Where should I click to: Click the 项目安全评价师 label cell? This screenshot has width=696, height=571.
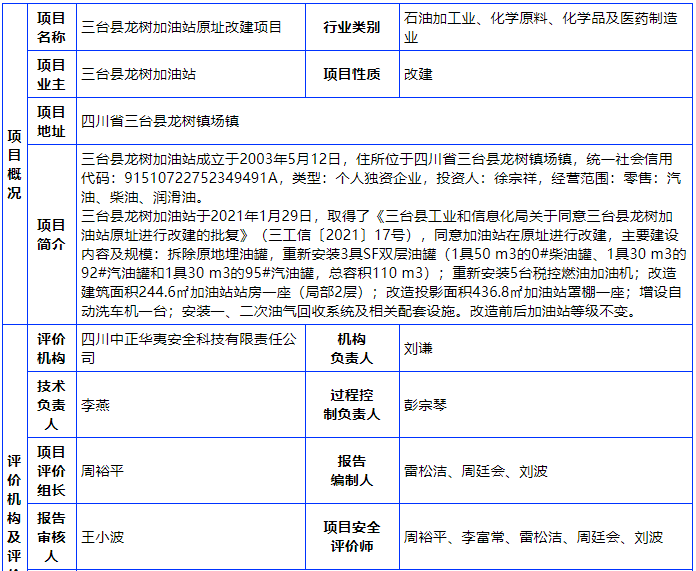(x=351, y=537)
